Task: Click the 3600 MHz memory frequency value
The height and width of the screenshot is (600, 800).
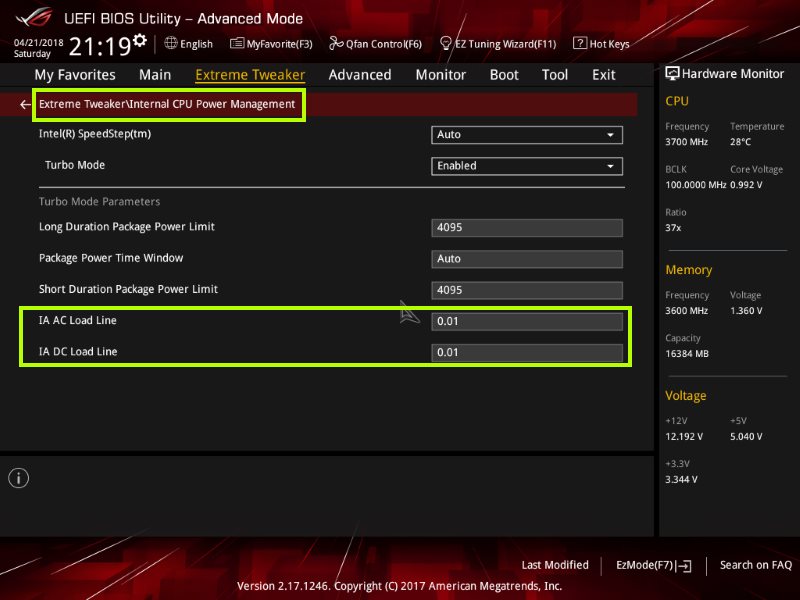Action: tap(686, 311)
